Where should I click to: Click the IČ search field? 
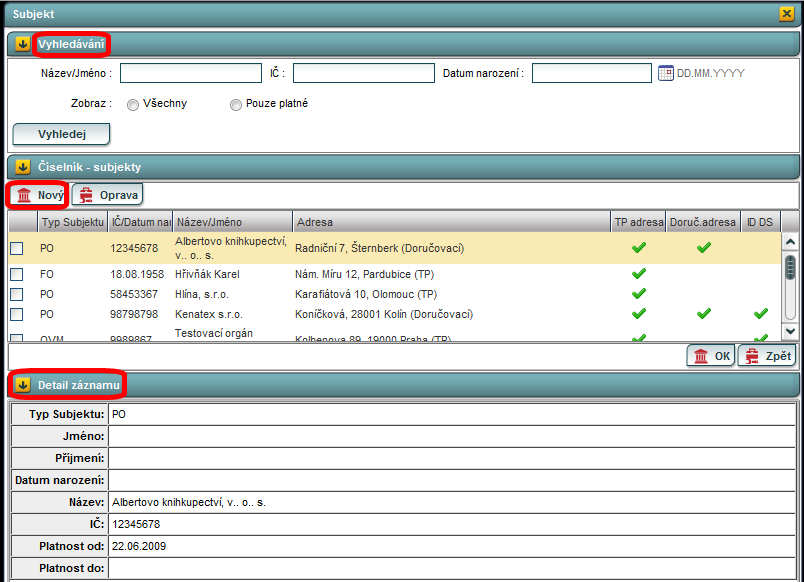[x=364, y=73]
